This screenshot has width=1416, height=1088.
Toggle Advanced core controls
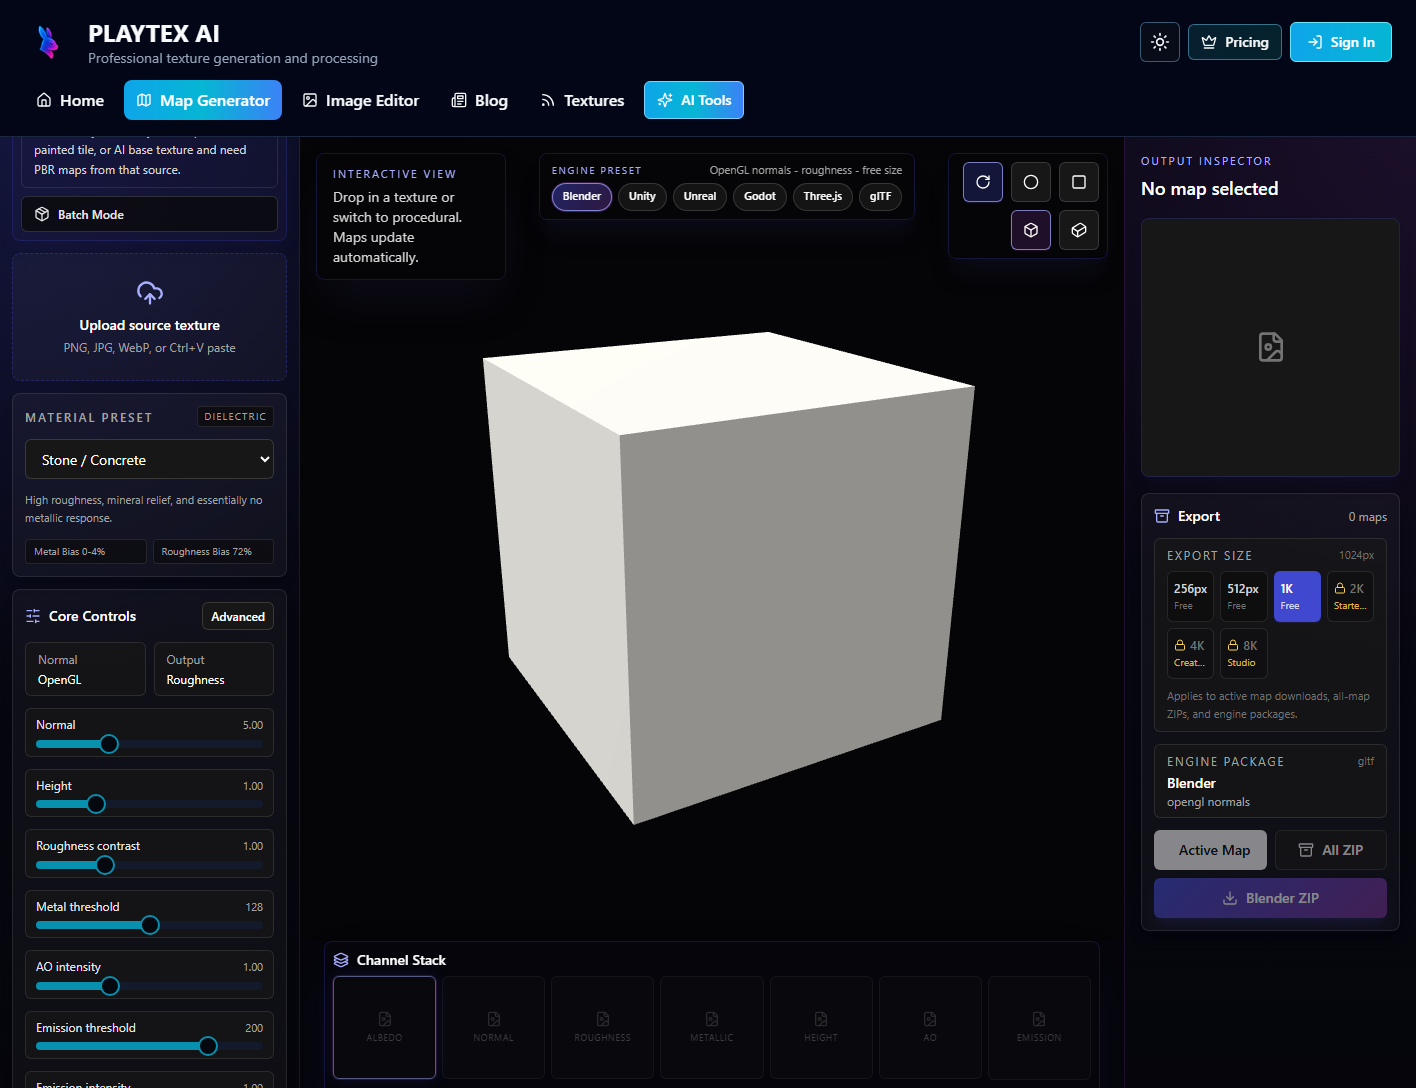(x=238, y=616)
